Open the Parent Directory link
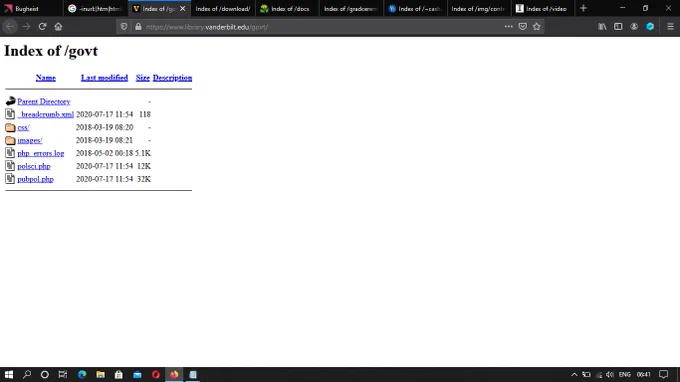The width and height of the screenshot is (680, 382). point(44,101)
